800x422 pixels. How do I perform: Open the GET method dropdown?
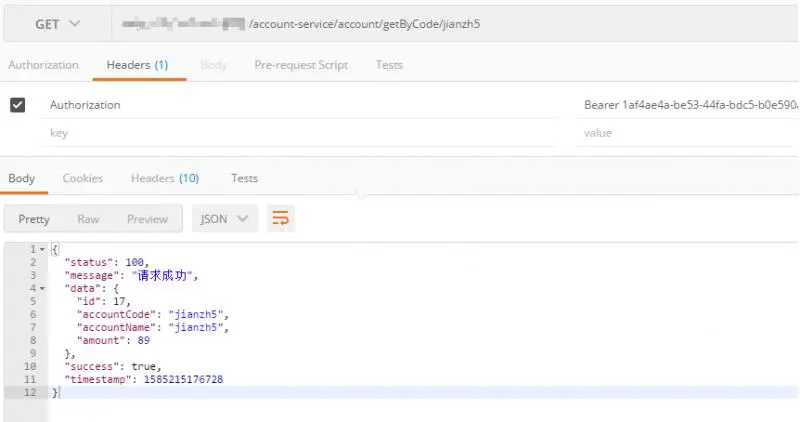pyautogui.click(x=57, y=24)
